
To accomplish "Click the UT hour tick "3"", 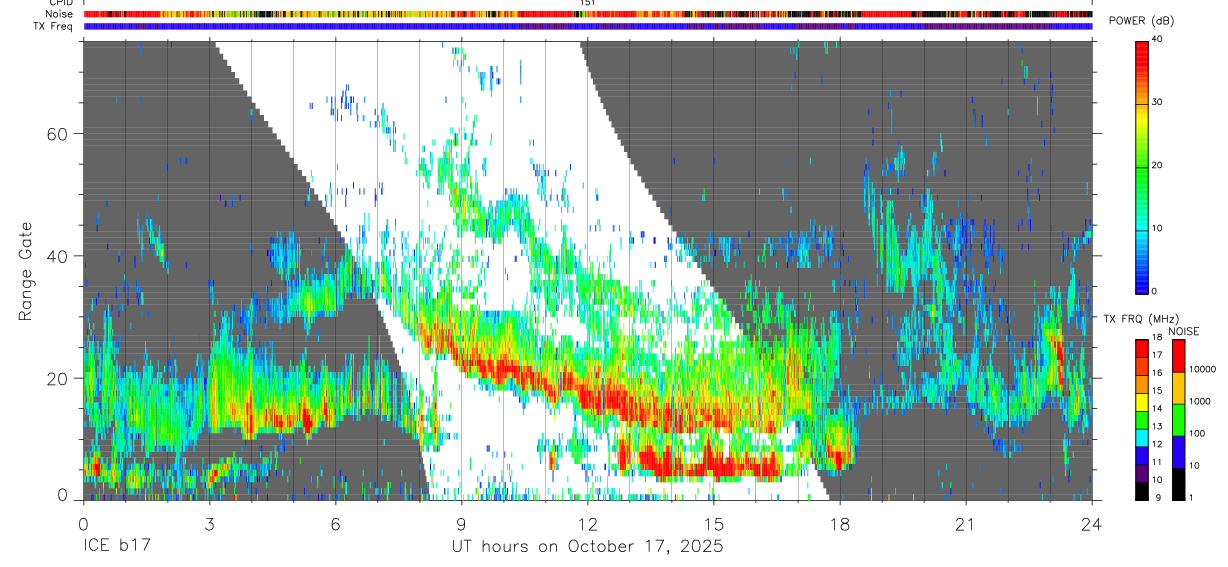I will 209,523.
